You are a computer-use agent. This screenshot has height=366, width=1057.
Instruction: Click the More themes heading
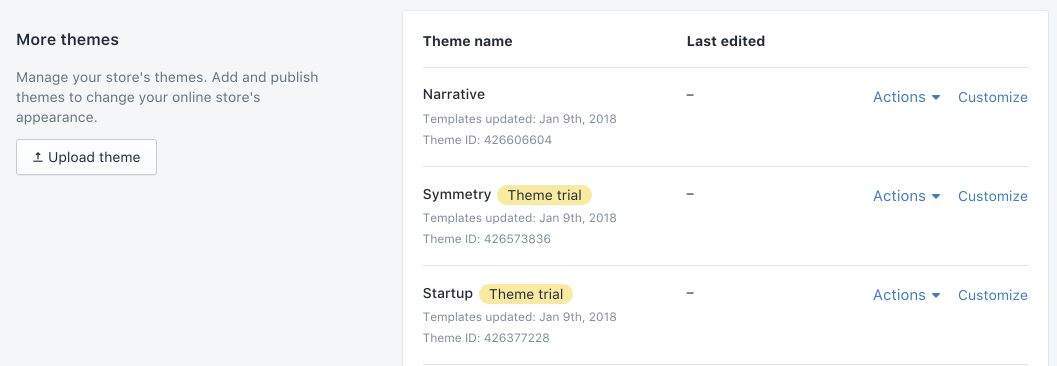[x=67, y=40]
